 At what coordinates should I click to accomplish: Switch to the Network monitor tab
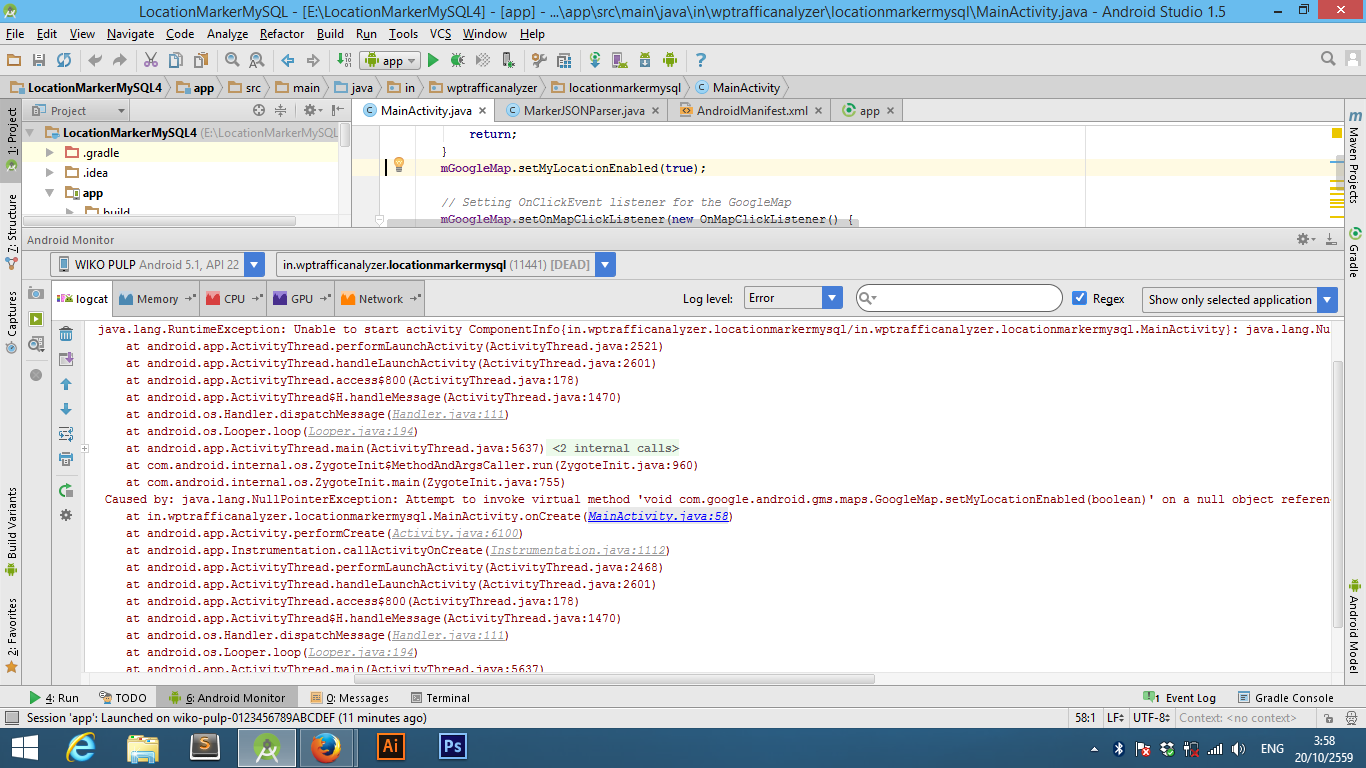[380, 299]
